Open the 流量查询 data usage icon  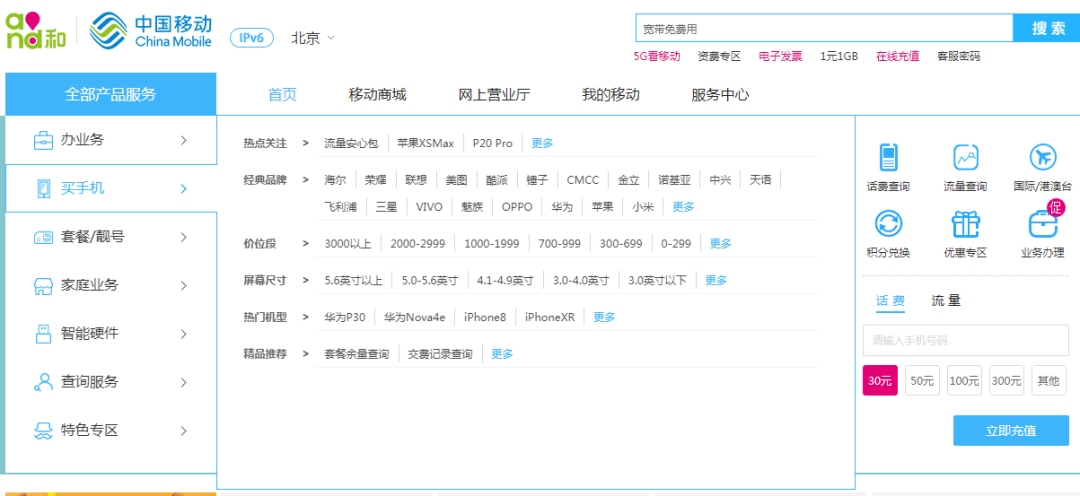(965, 158)
